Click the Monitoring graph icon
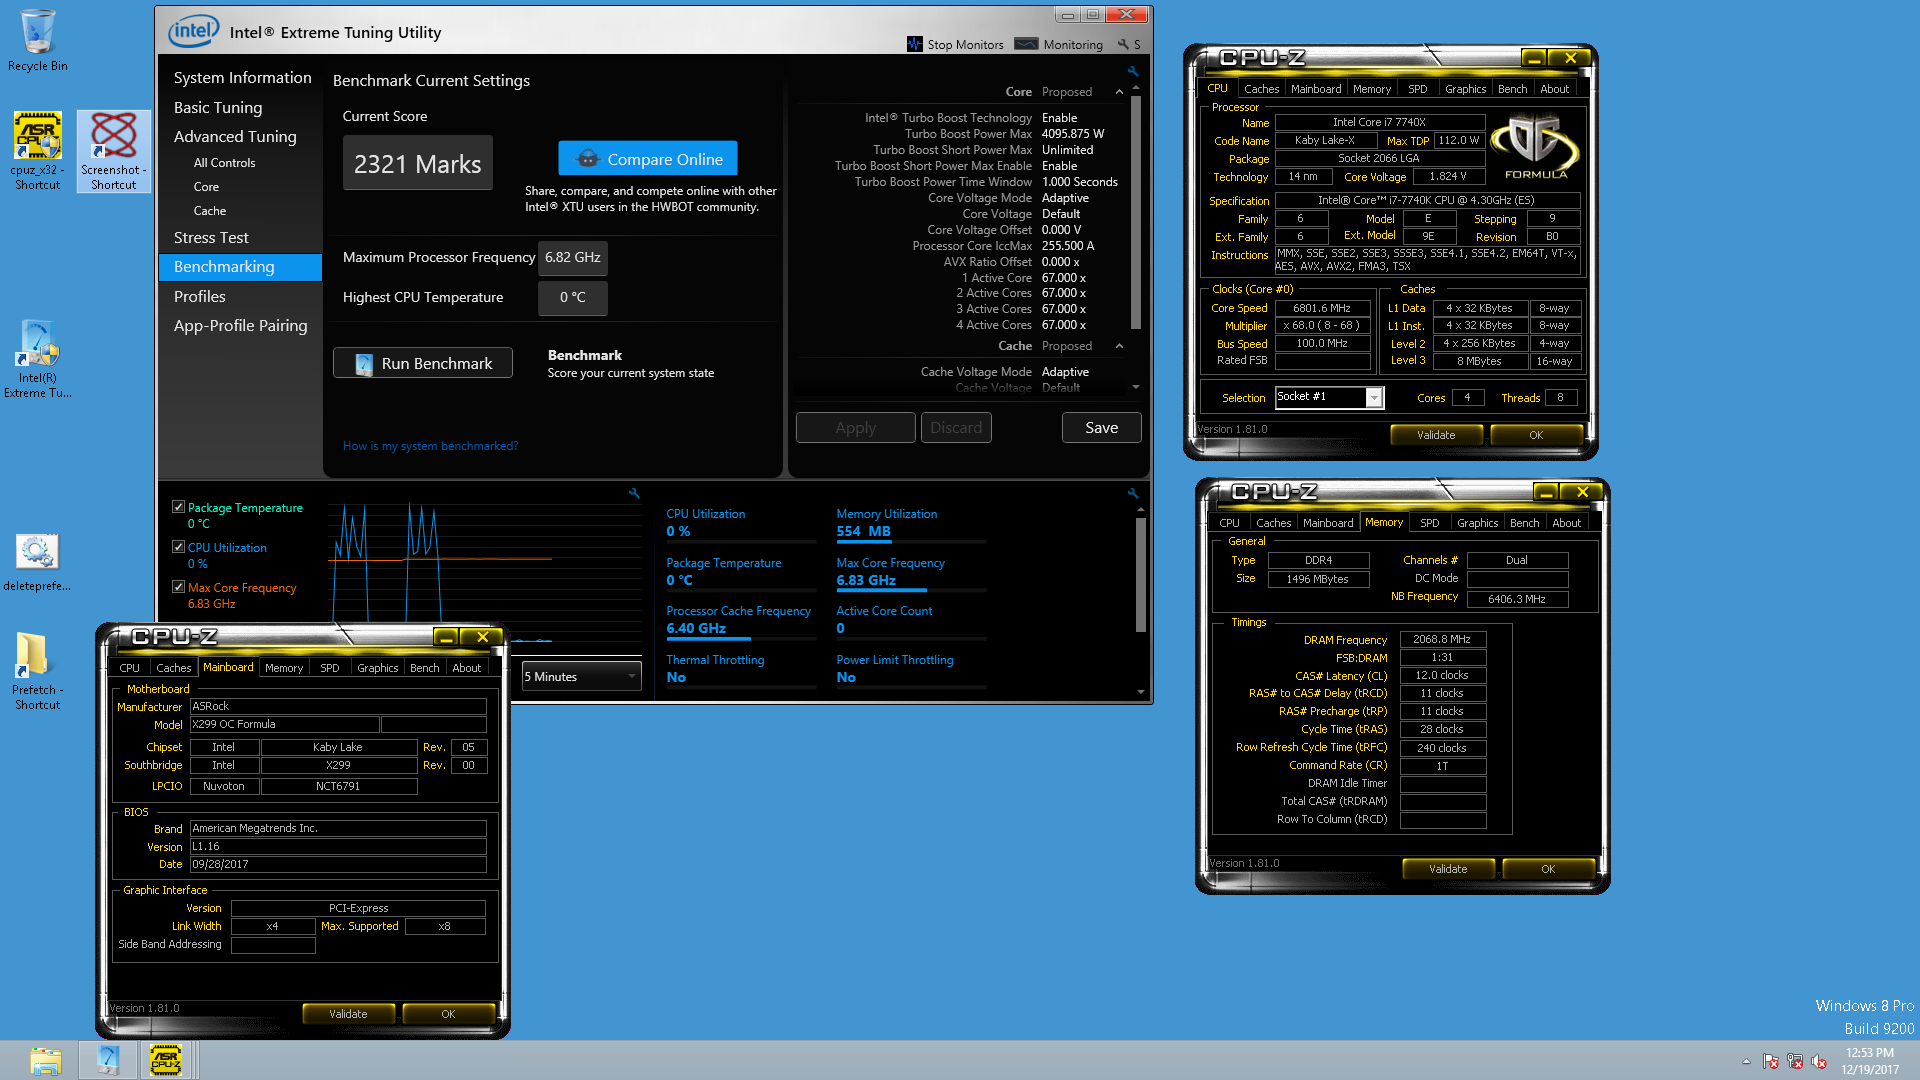 1026,44
